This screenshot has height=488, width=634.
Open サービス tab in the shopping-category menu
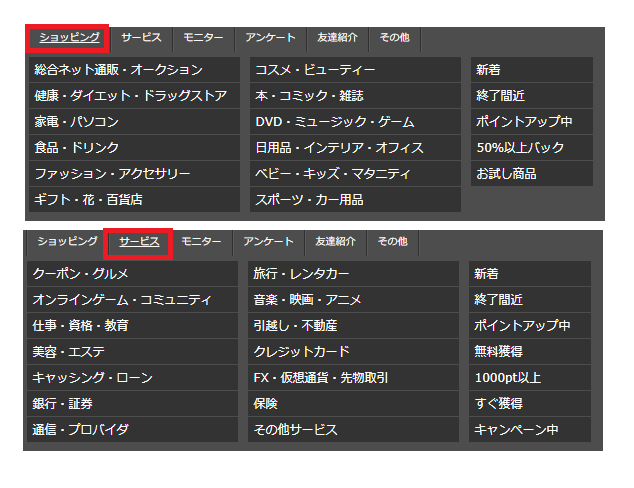141,38
